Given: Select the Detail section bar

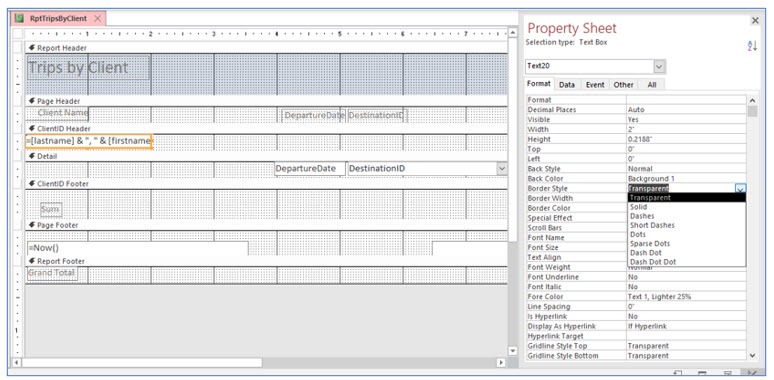Looking at the screenshot, I should [x=267, y=156].
